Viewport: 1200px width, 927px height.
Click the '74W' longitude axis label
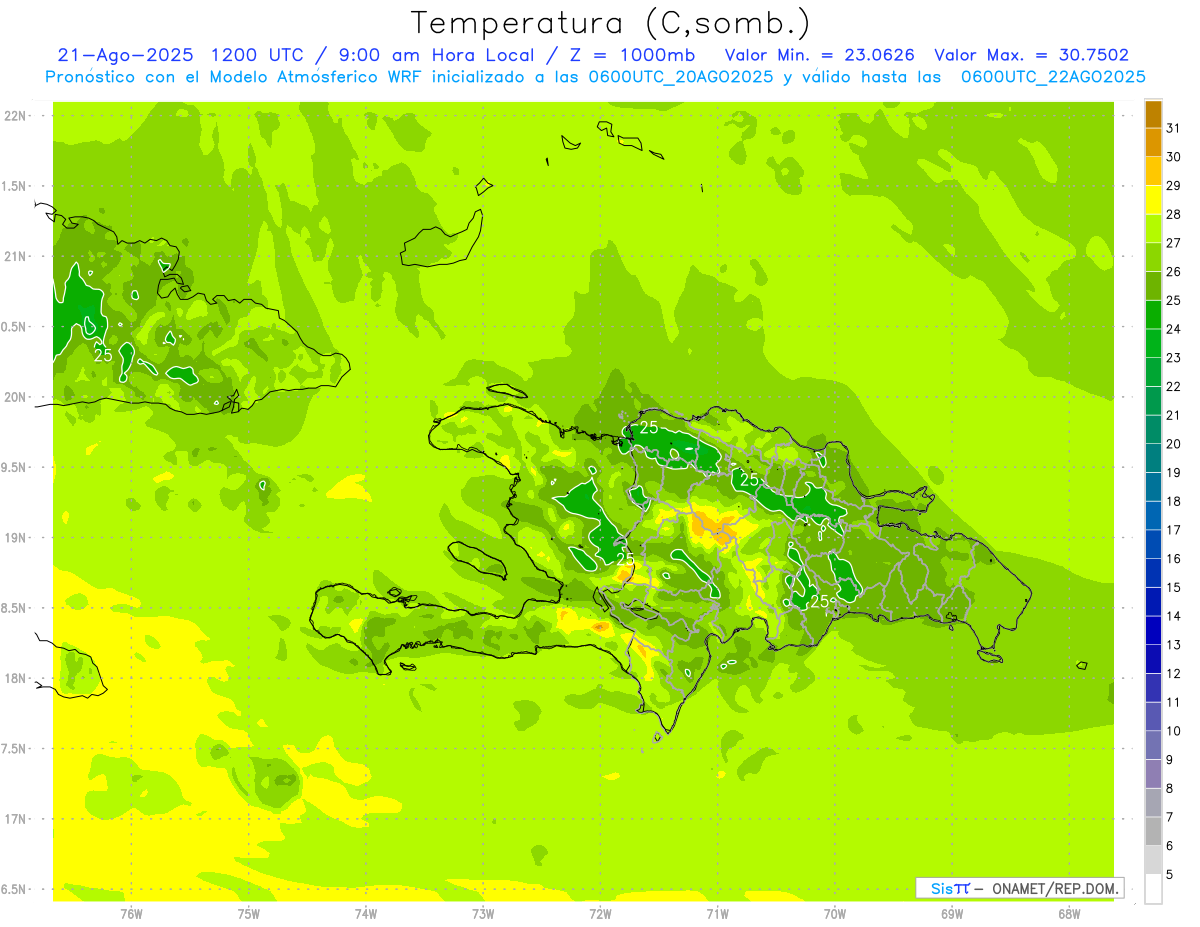[366, 913]
